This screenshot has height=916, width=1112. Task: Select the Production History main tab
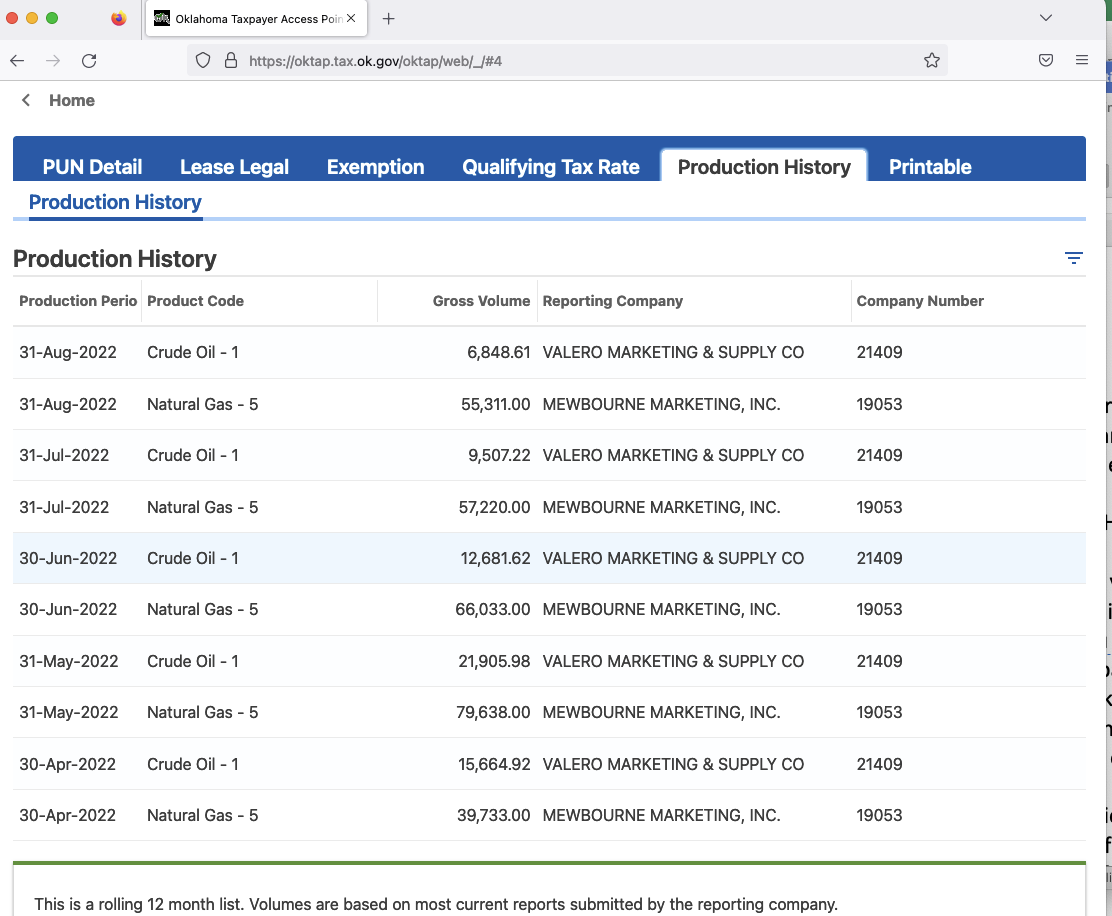coord(764,167)
